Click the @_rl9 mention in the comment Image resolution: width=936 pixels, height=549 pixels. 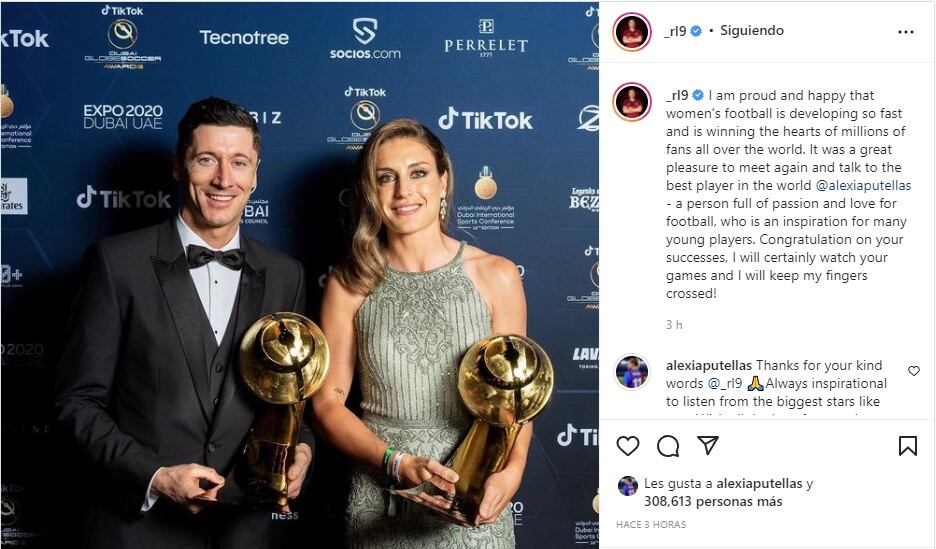pos(725,383)
